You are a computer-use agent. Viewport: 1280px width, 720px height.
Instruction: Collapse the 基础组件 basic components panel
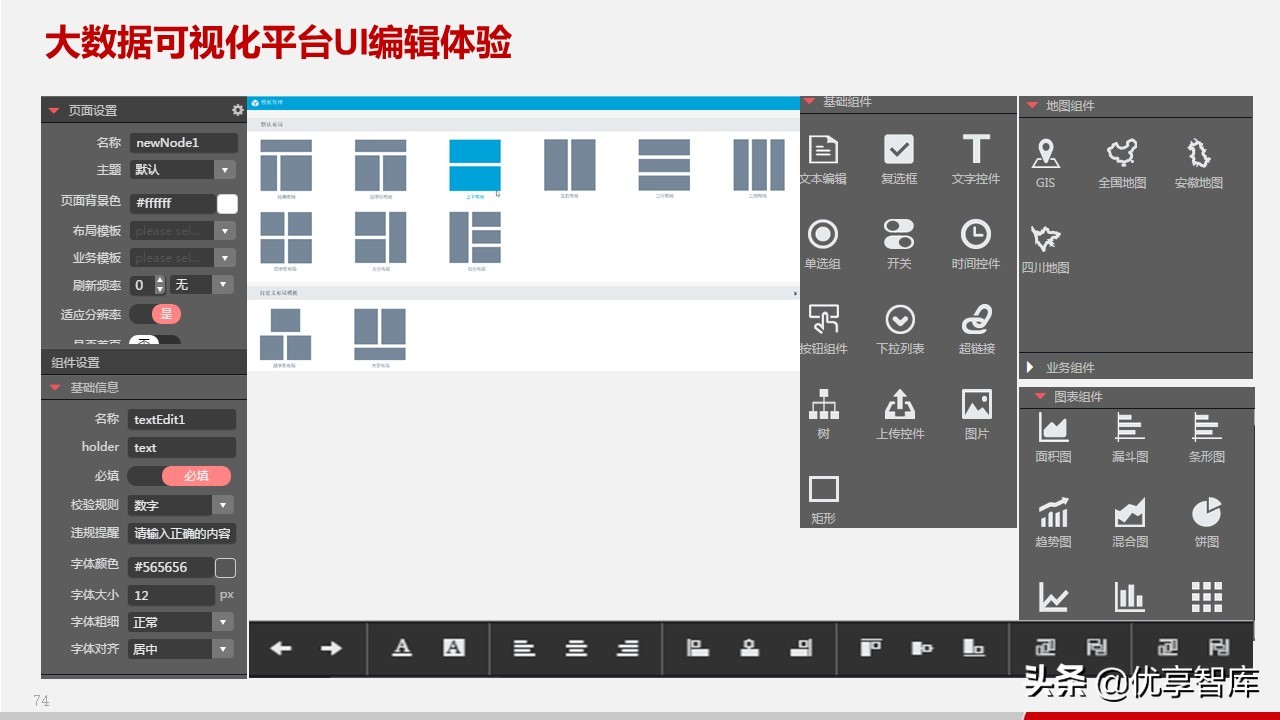pos(809,101)
